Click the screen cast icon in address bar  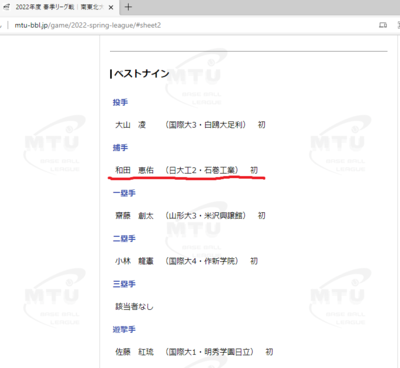383,25
